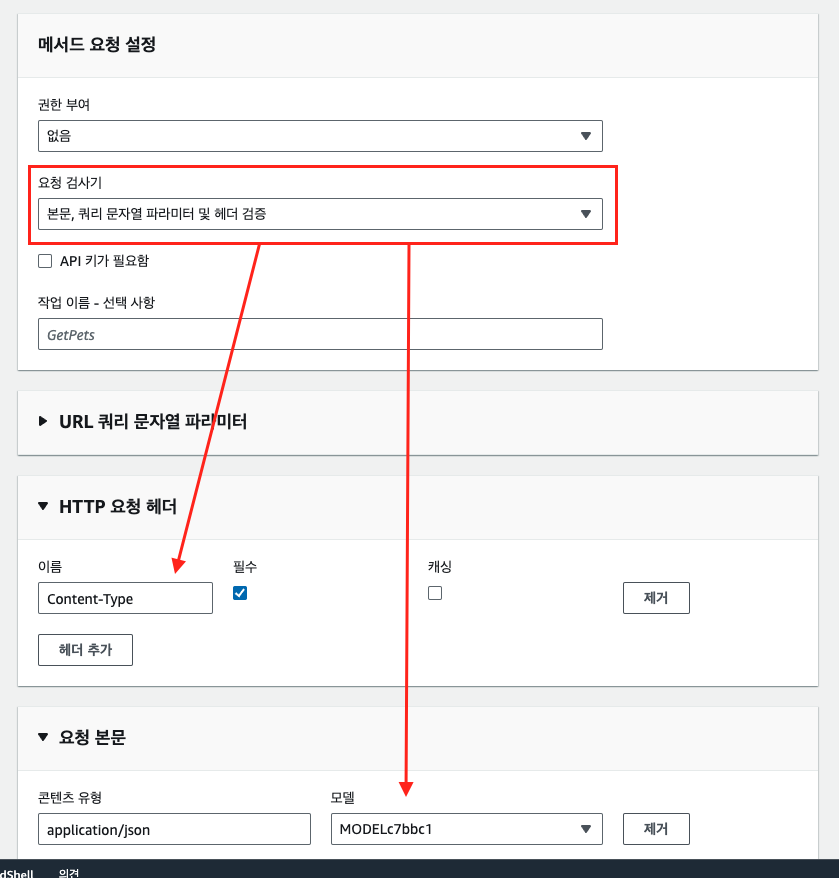Click the application/json 콘텐츠 유형 field
Image resolution: width=839 pixels, height=878 pixels.
tap(174, 829)
